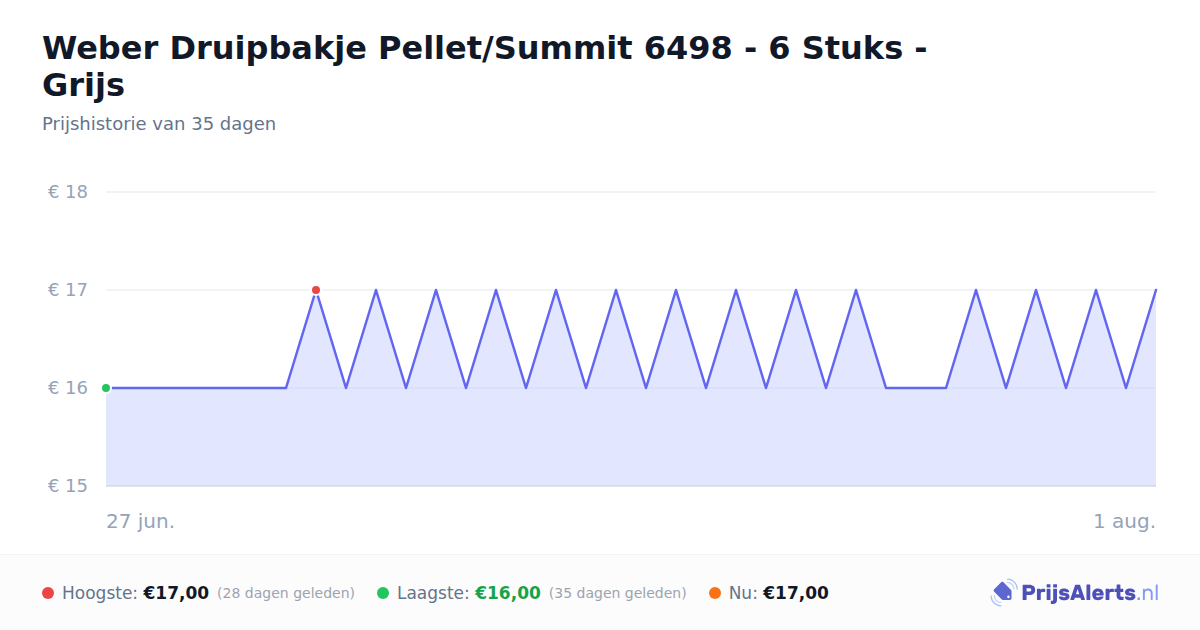Click the Weber Druipbakje product title

point(485,66)
